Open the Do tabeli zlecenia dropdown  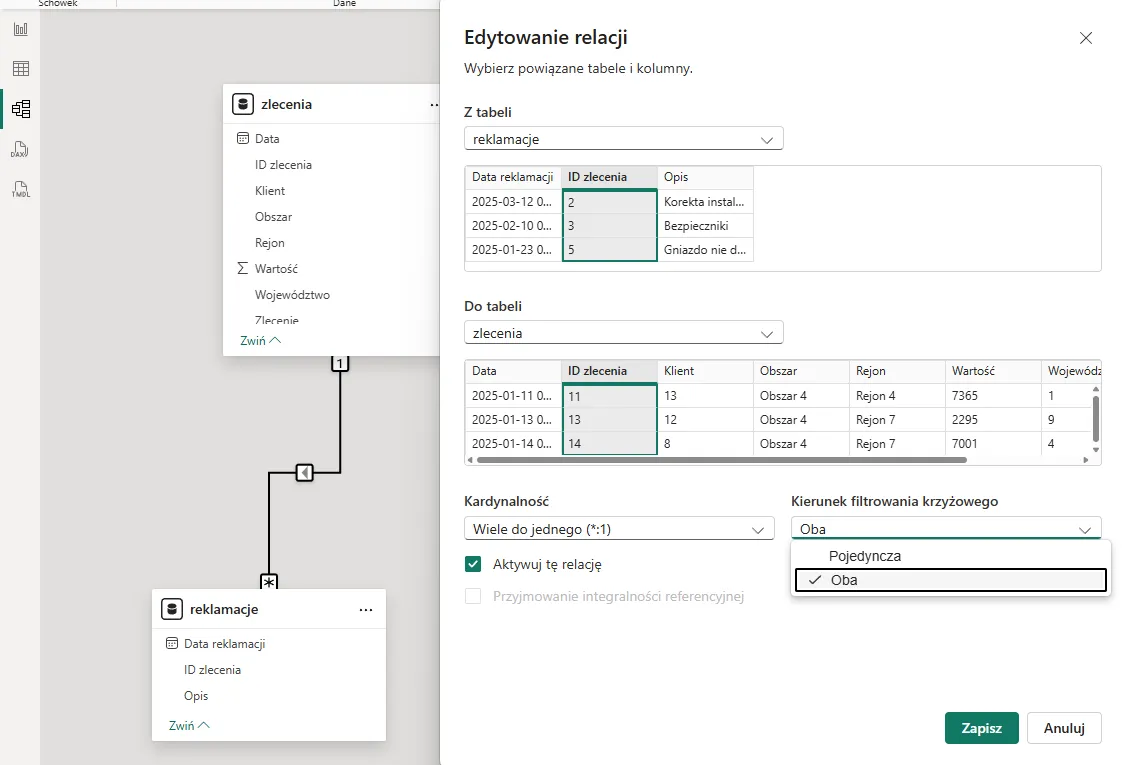click(623, 333)
